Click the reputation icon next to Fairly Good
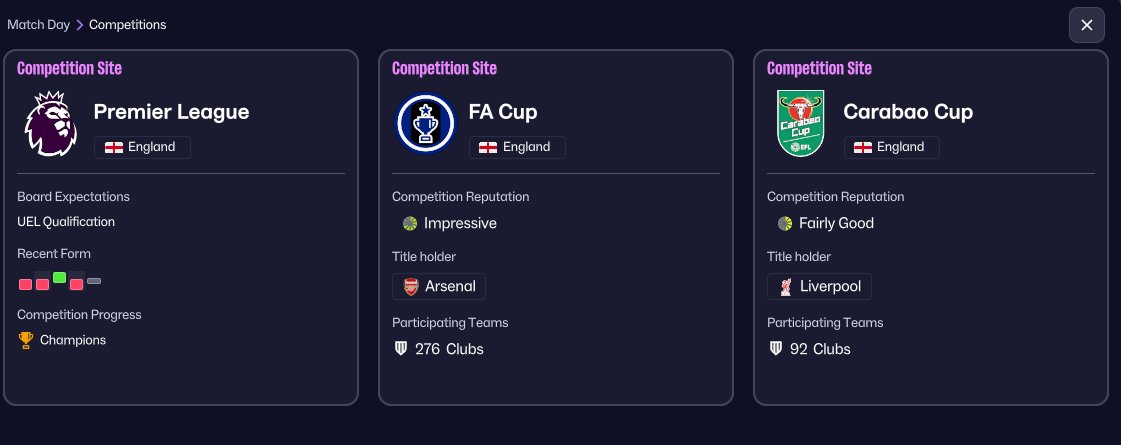Screen dimensions: 1121x445 785,223
